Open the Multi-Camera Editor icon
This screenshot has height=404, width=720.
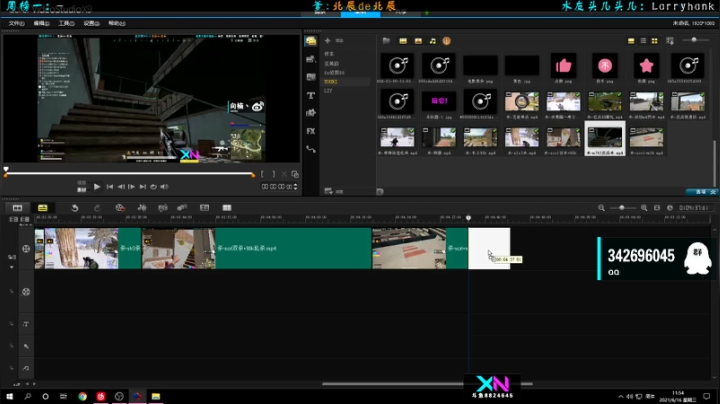click(x=227, y=208)
